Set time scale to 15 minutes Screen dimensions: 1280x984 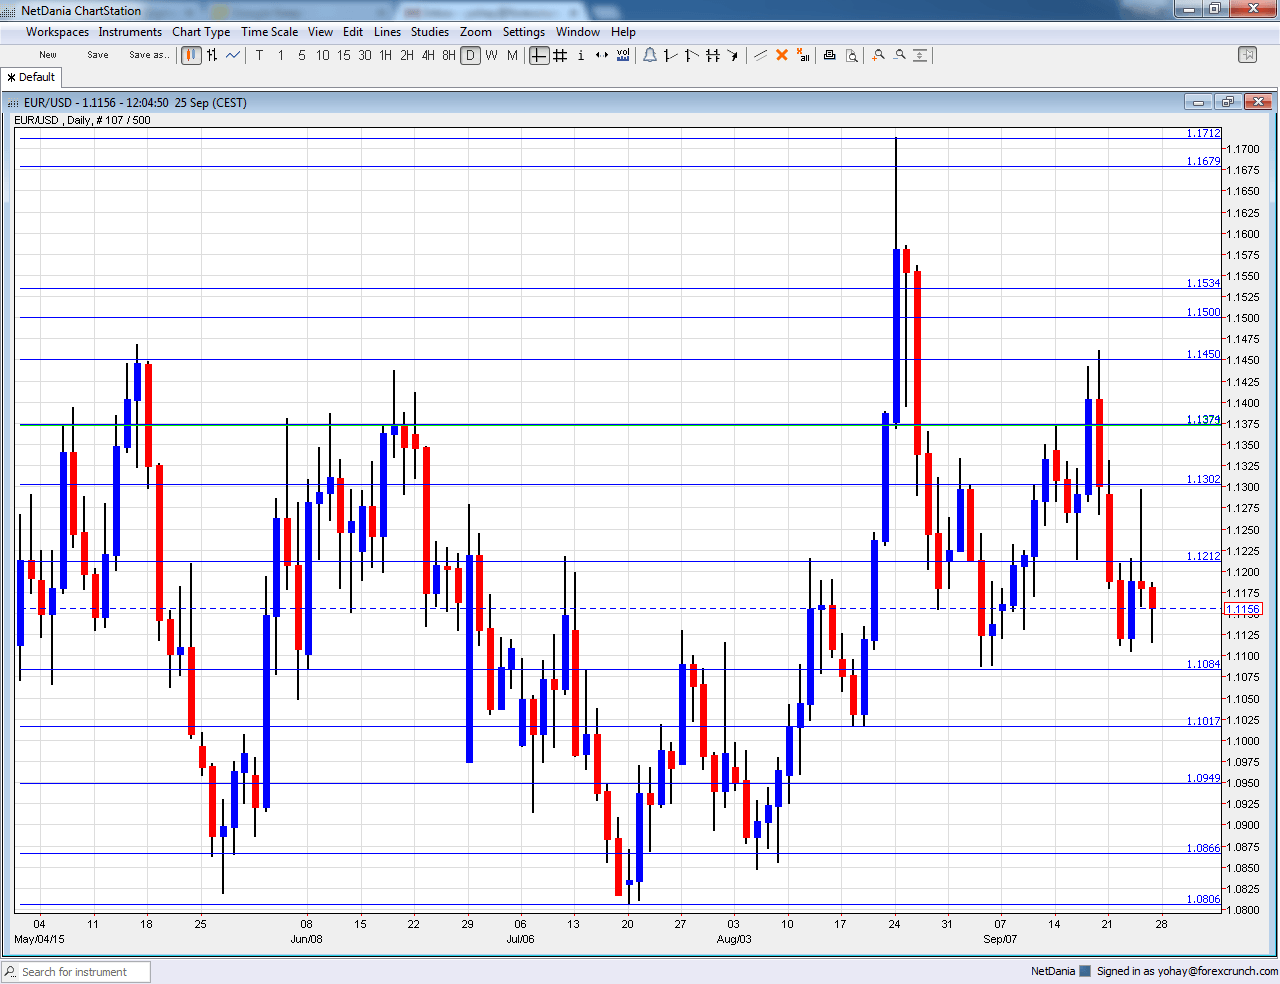coord(344,55)
